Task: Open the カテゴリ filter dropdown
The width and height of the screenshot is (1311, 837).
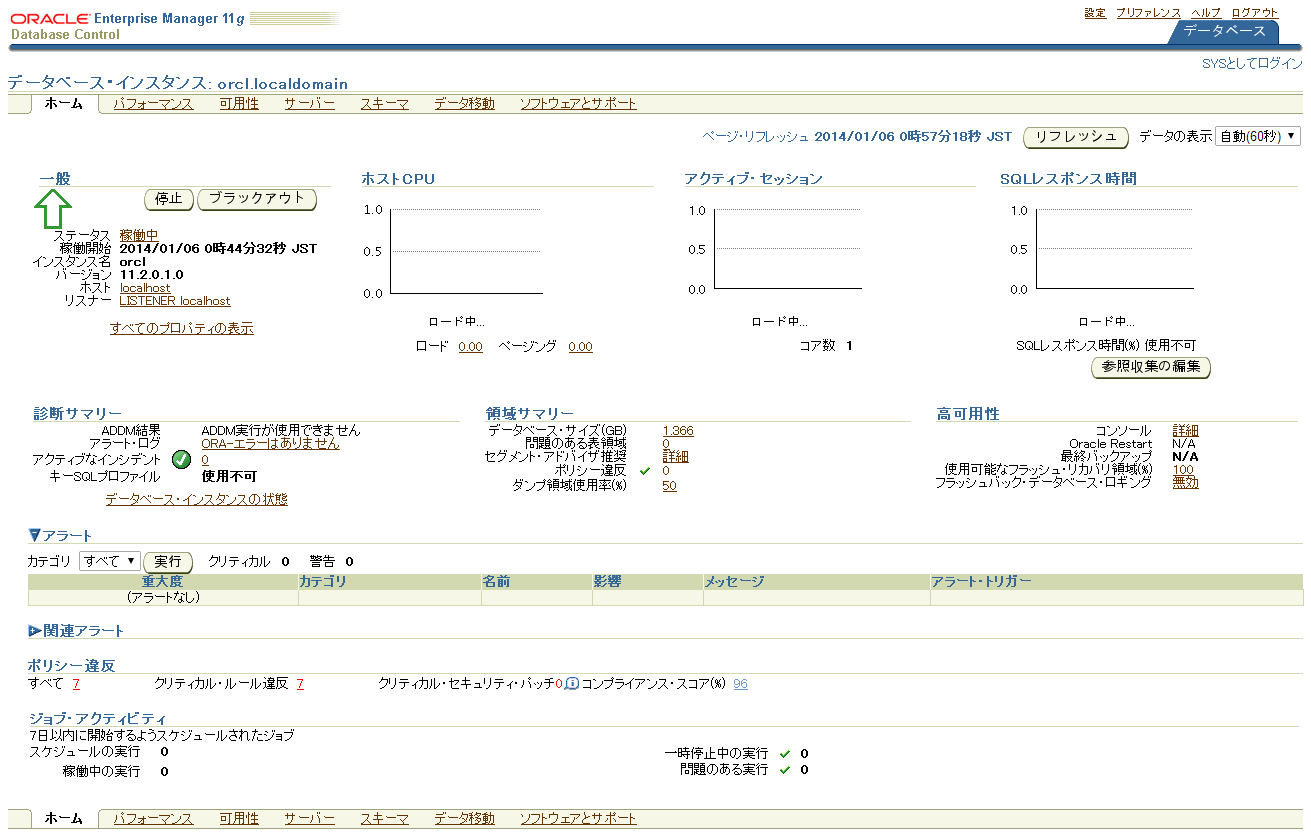Action: click(x=110, y=561)
